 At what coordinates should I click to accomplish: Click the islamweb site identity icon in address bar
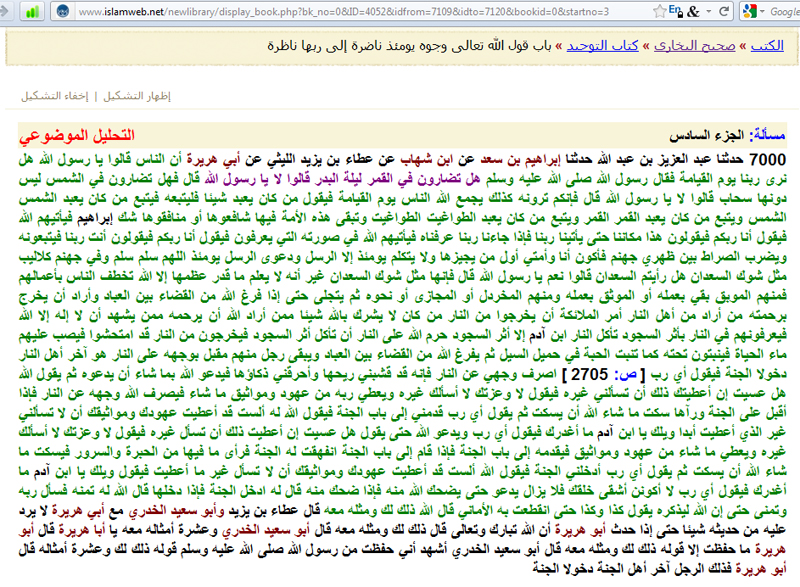click(62, 11)
